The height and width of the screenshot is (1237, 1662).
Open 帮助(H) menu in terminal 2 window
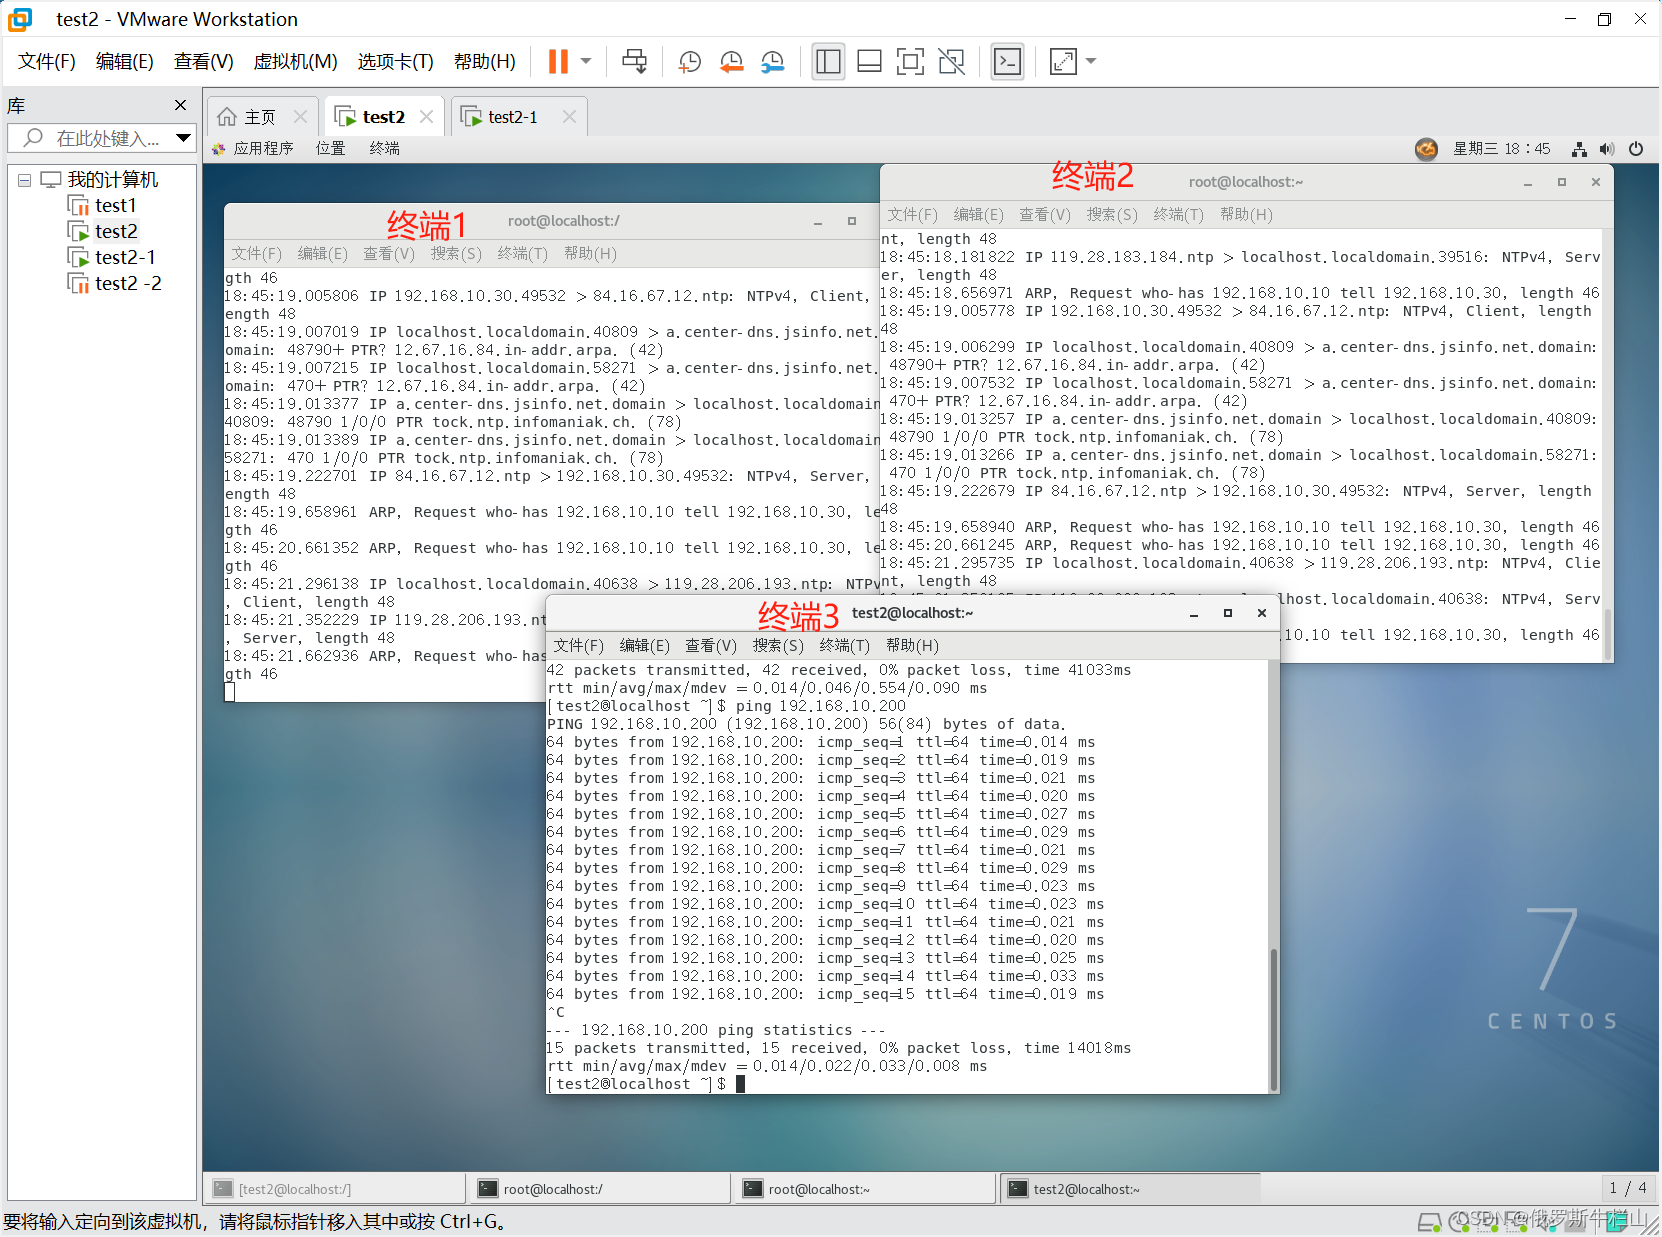1247,215
